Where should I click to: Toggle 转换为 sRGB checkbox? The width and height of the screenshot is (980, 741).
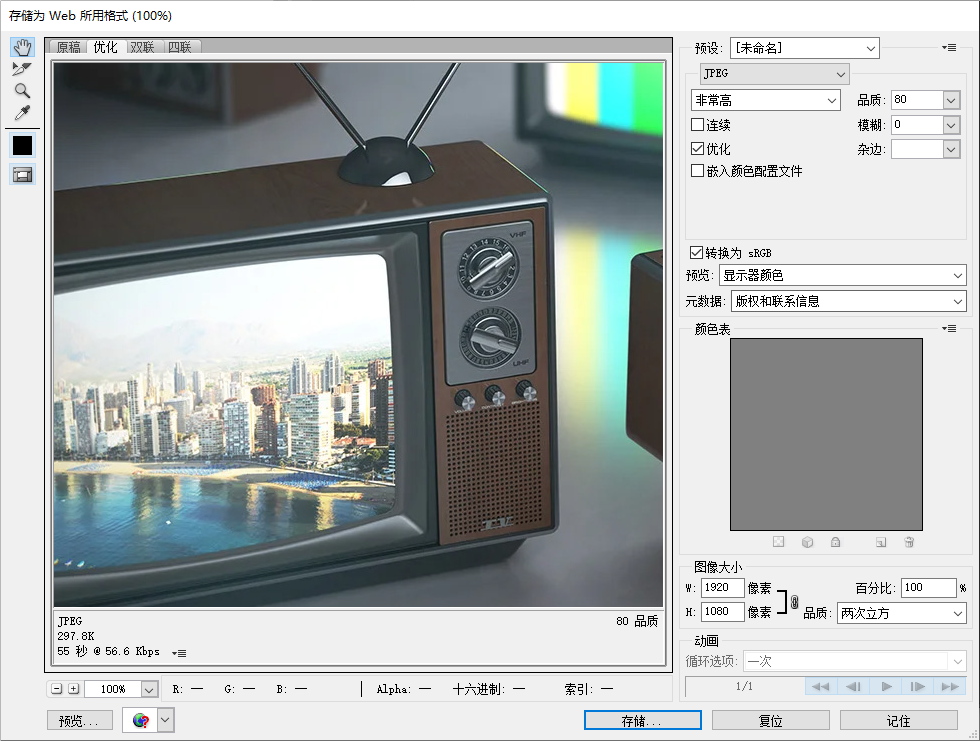697,253
